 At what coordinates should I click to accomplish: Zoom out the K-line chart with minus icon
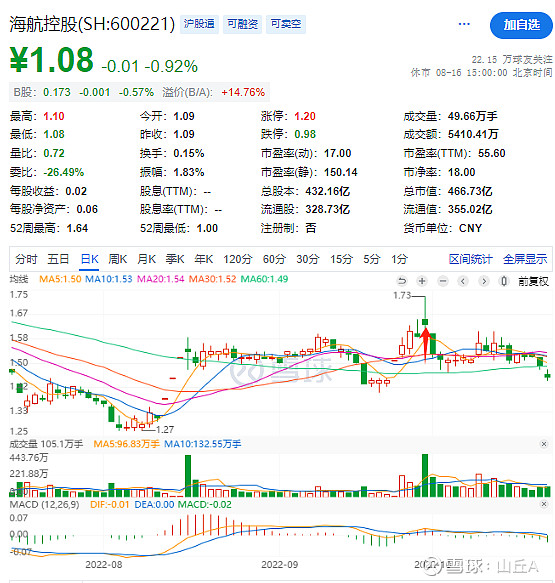tap(443, 281)
